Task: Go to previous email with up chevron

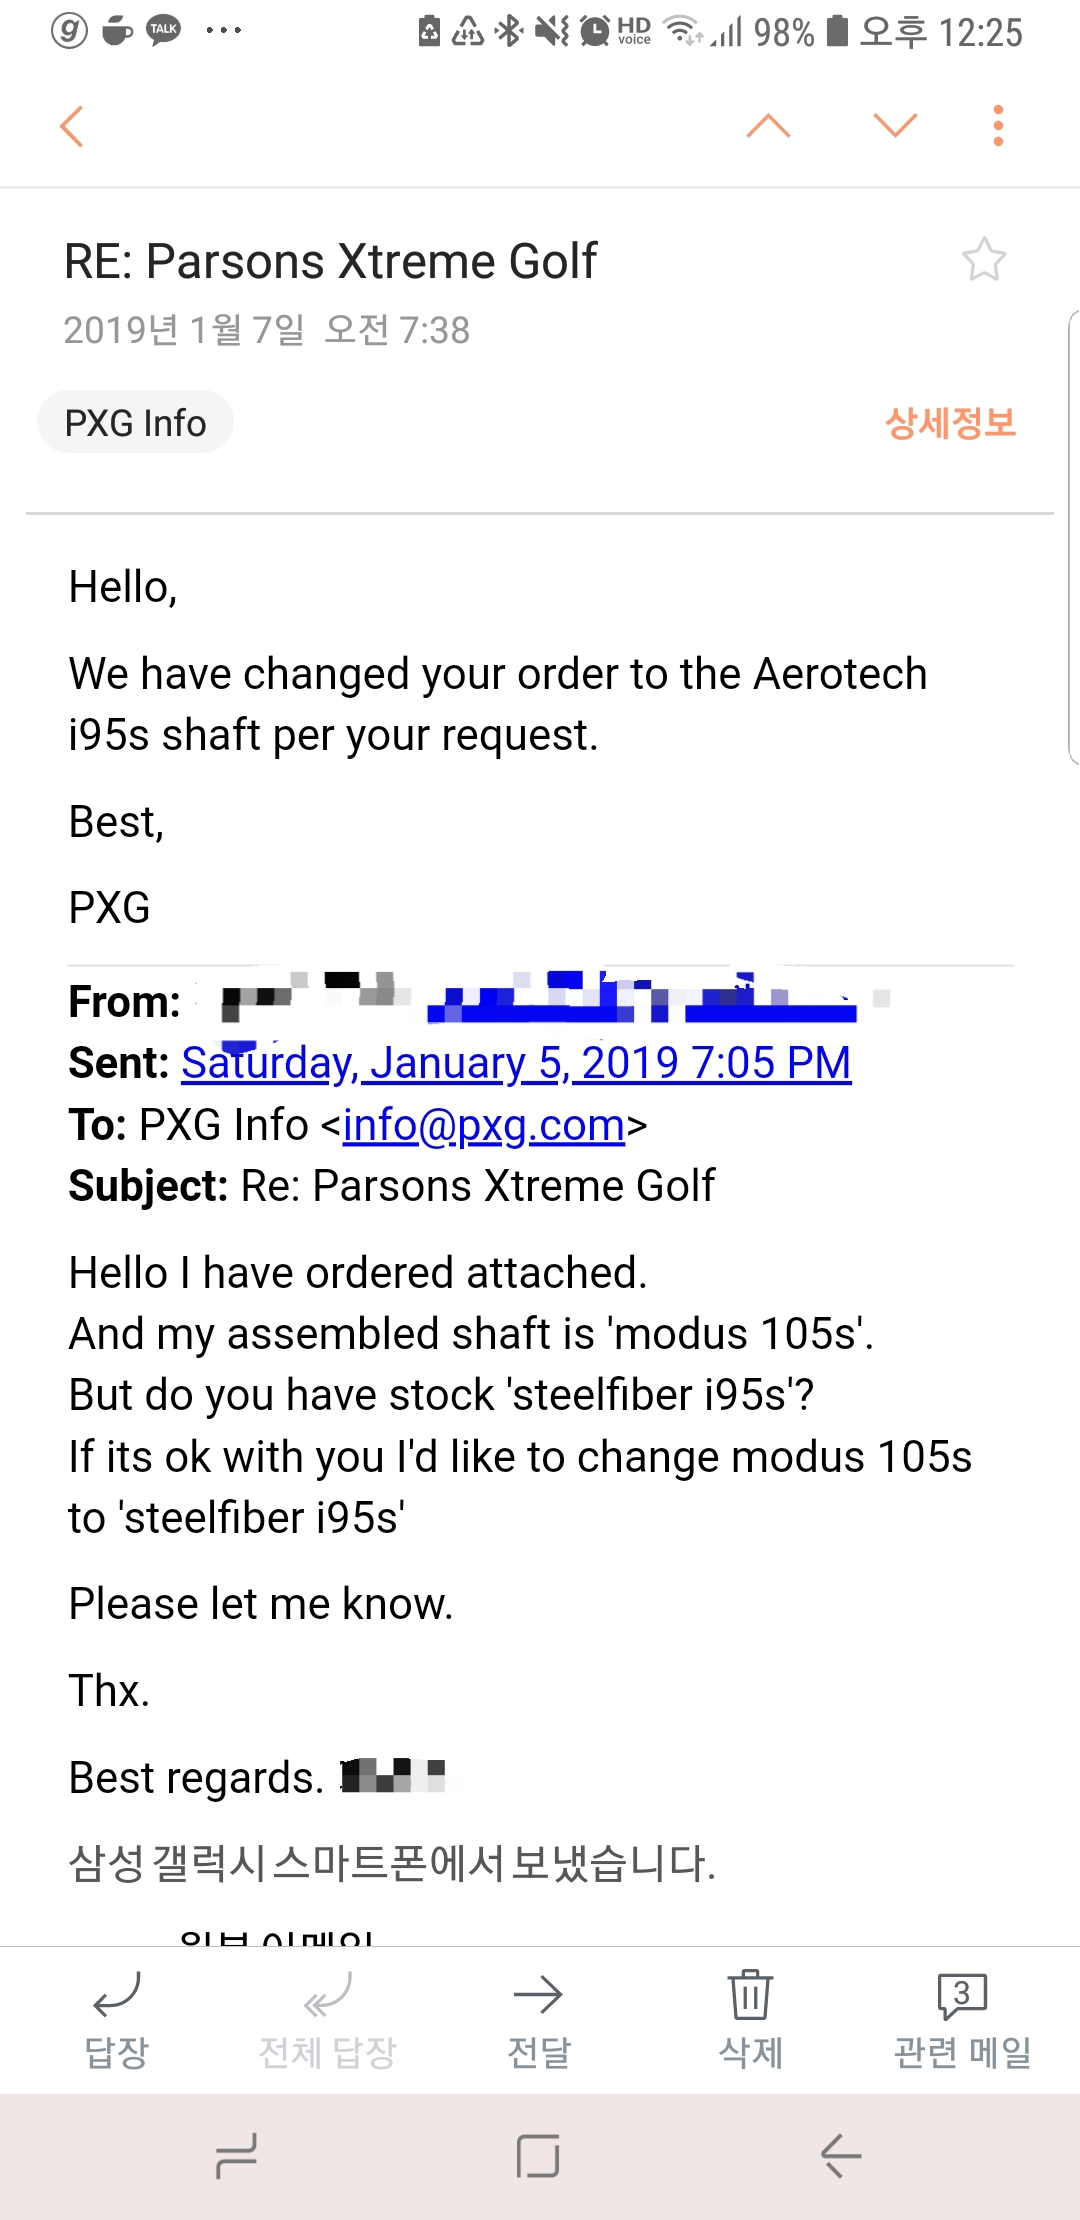Action: click(768, 127)
